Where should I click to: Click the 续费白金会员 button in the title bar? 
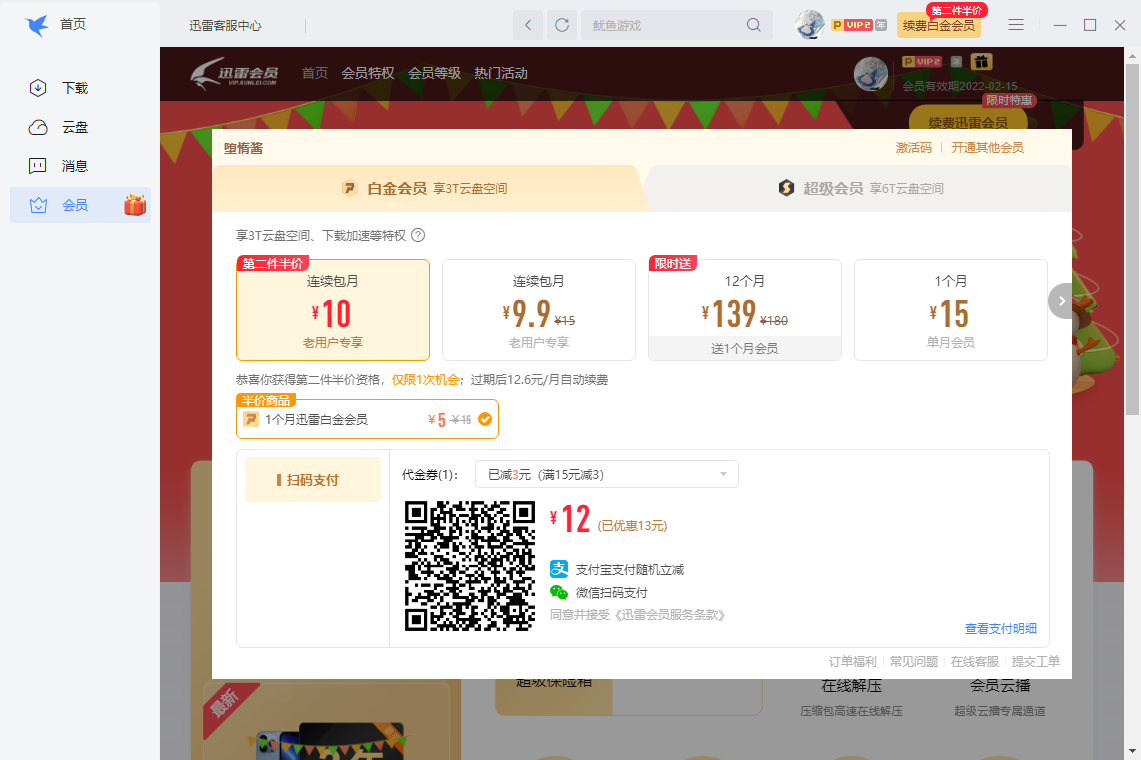click(x=939, y=25)
